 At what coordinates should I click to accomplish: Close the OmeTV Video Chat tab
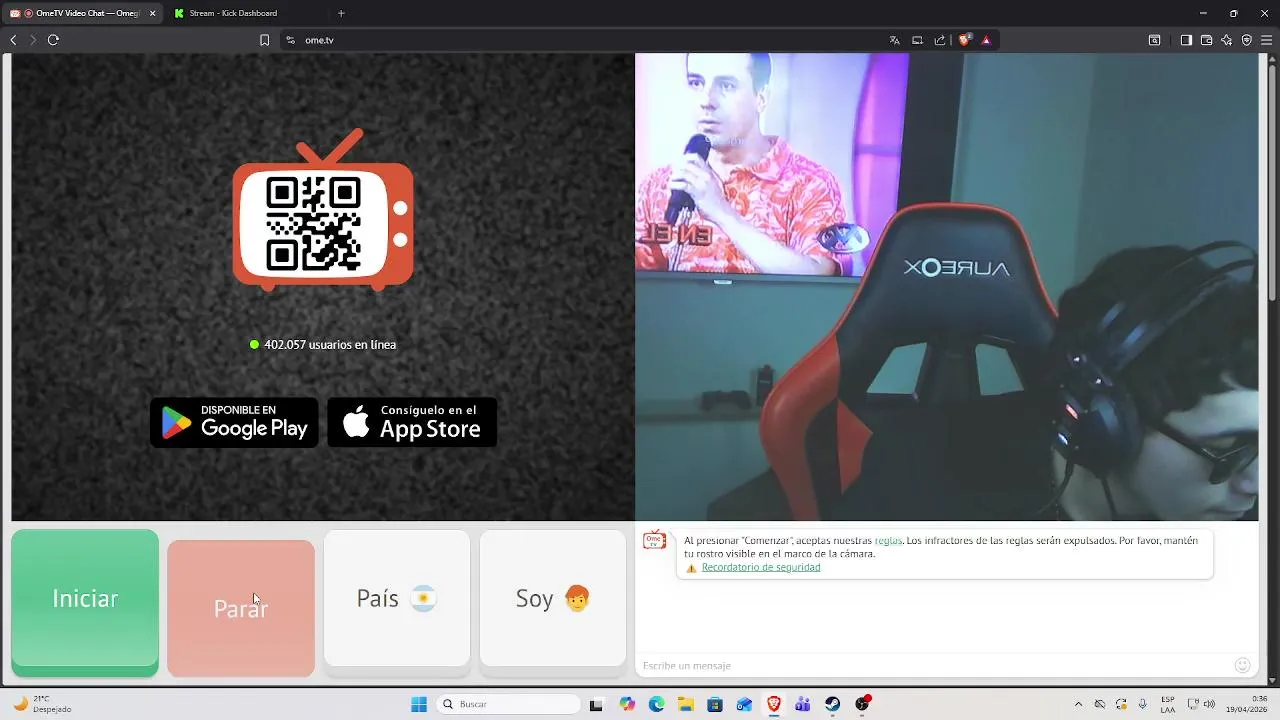click(153, 13)
